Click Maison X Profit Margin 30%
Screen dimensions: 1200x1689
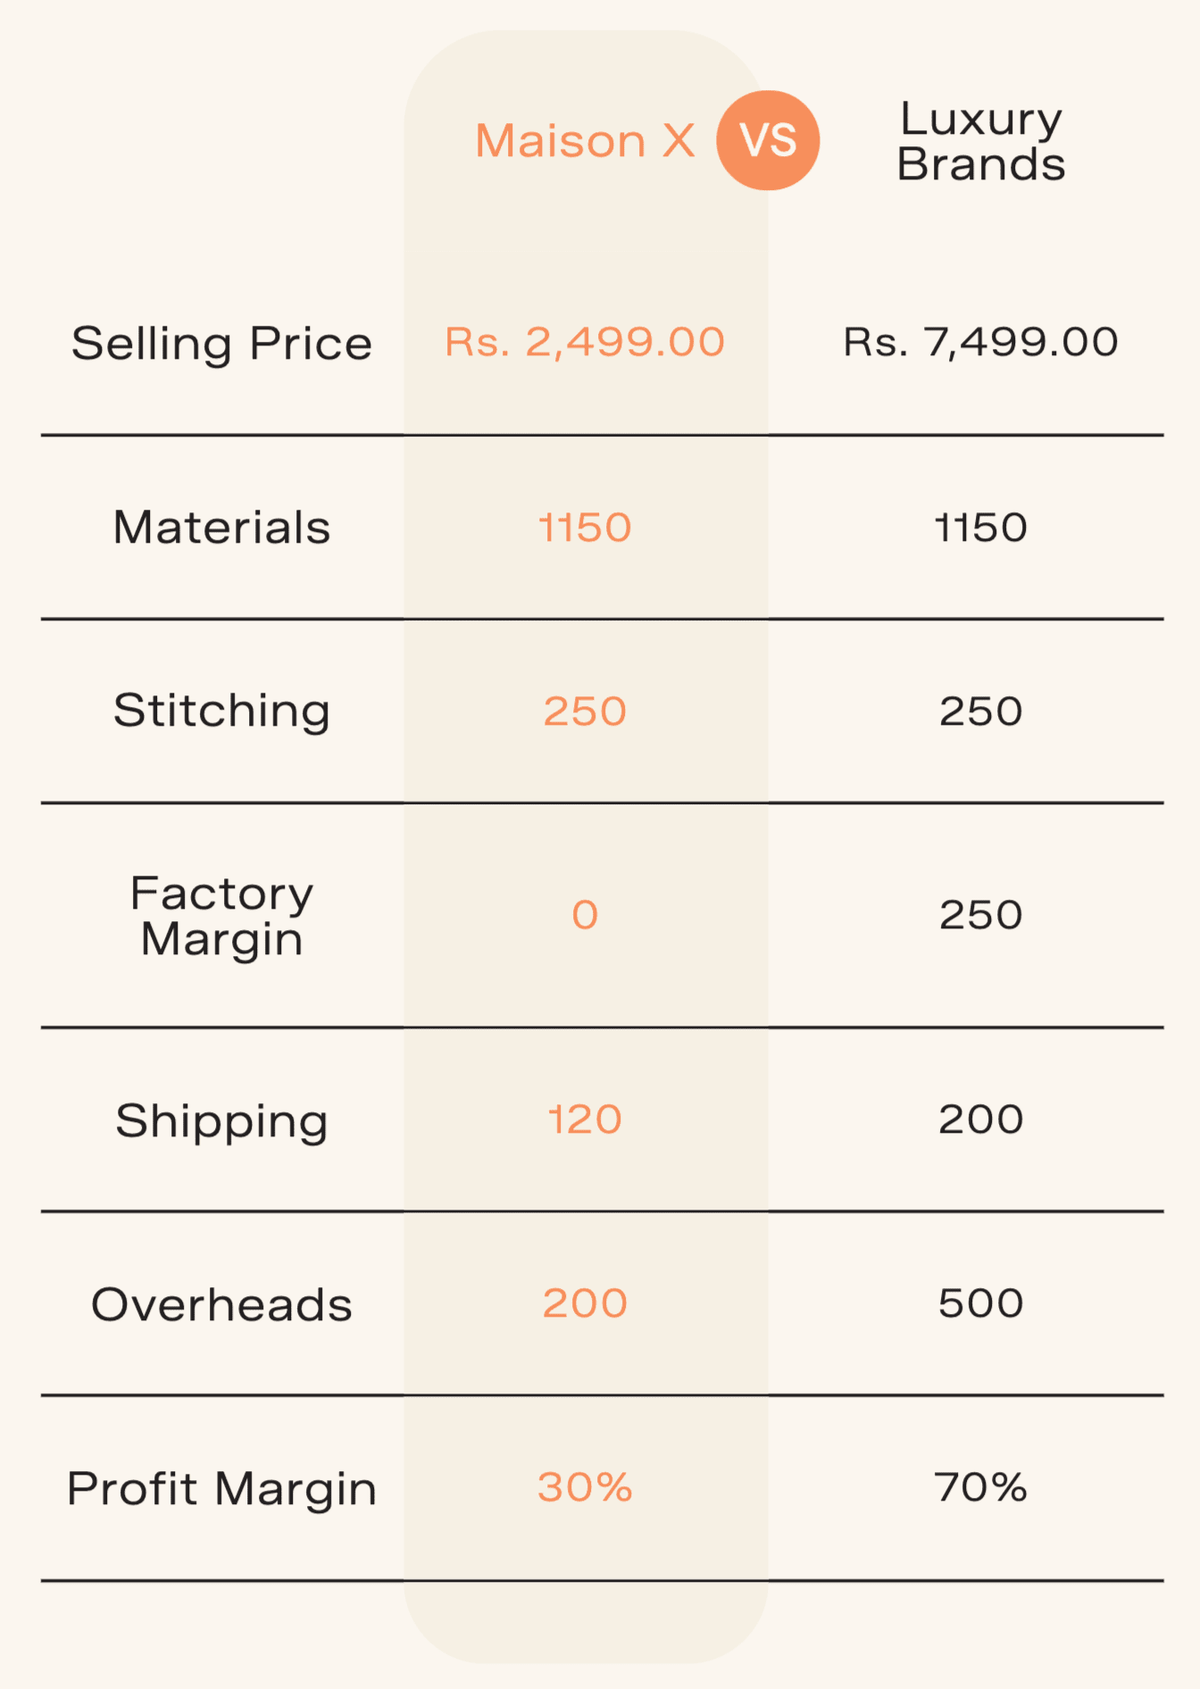tap(585, 1488)
